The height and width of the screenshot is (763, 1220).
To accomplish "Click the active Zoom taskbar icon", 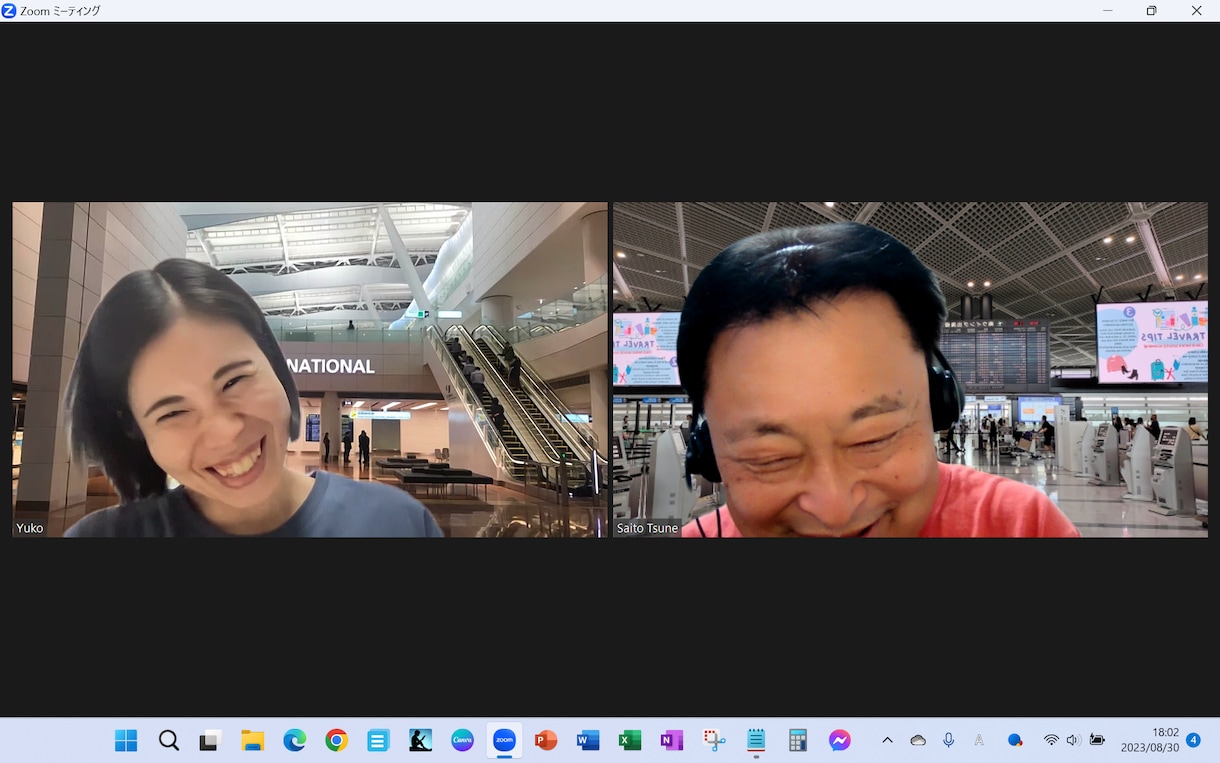I will coord(504,740).
